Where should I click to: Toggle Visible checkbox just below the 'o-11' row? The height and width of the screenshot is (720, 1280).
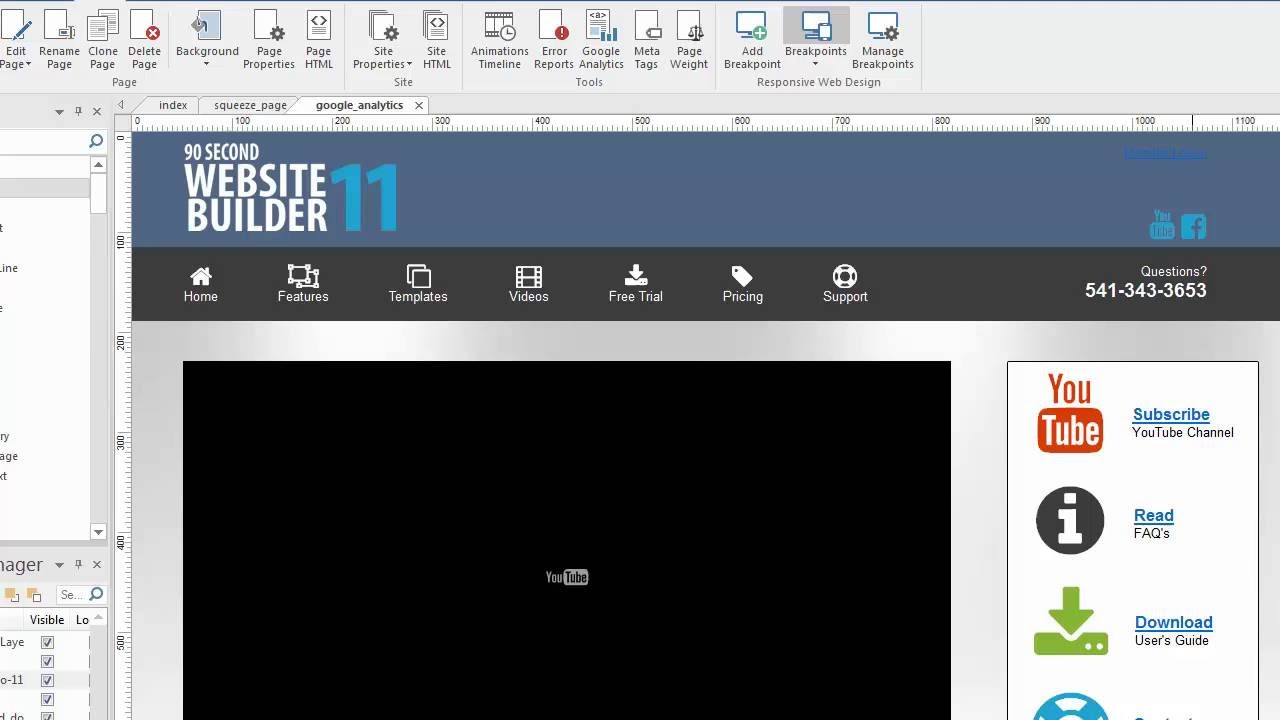[47, 699]
